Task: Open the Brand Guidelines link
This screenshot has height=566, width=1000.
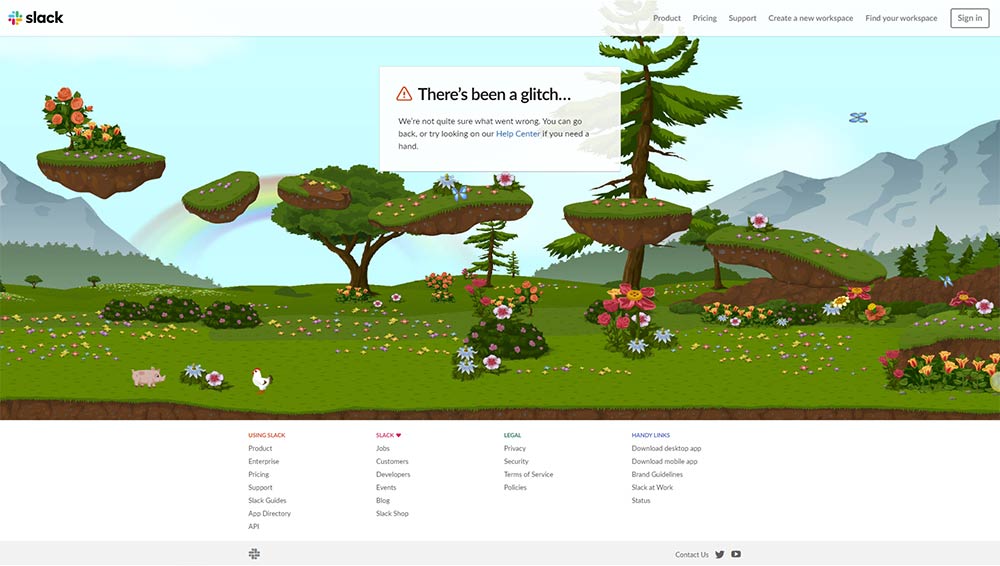Action: (657, 475)
